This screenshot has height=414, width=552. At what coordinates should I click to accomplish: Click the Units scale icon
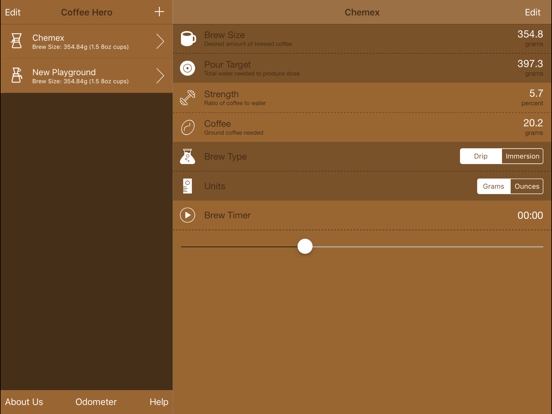[188, 186]
